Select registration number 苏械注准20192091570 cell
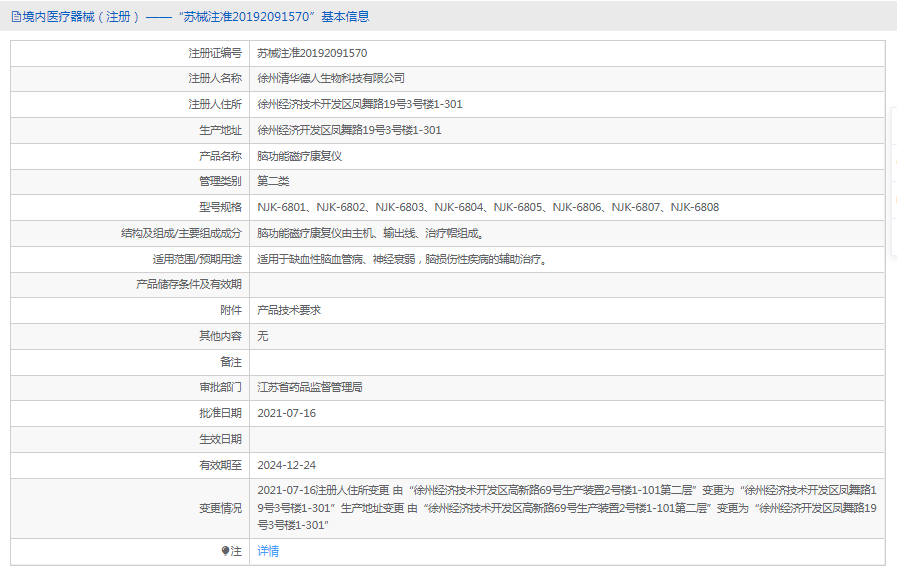Viewport: 897px width, 574px height. 312,53
